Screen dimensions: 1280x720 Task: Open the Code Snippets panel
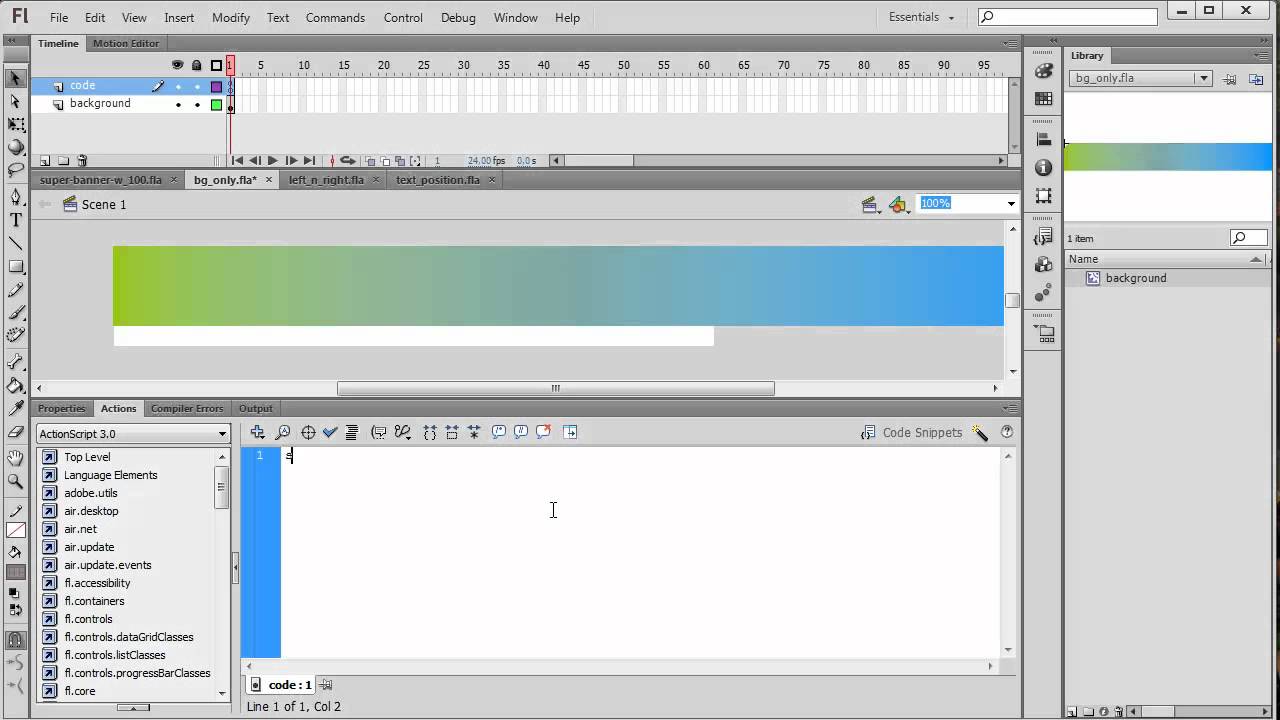click(x=911, y=433)
